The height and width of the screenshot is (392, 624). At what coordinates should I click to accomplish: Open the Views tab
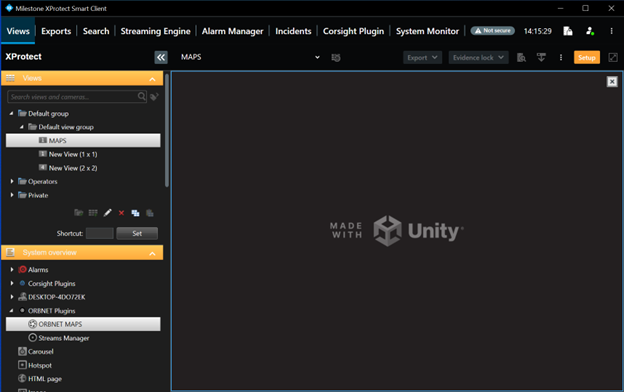[x=18, y=31]
